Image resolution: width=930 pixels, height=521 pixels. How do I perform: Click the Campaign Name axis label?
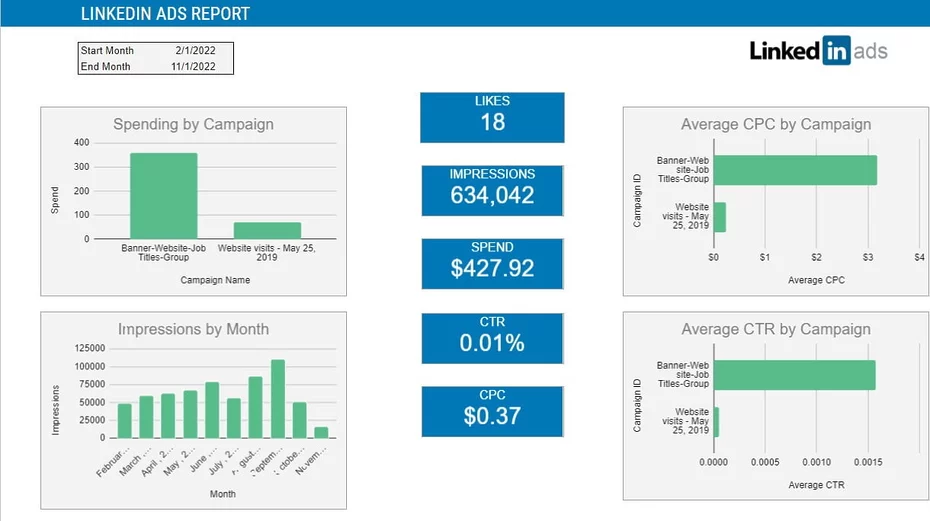click(x=215, y=280)
